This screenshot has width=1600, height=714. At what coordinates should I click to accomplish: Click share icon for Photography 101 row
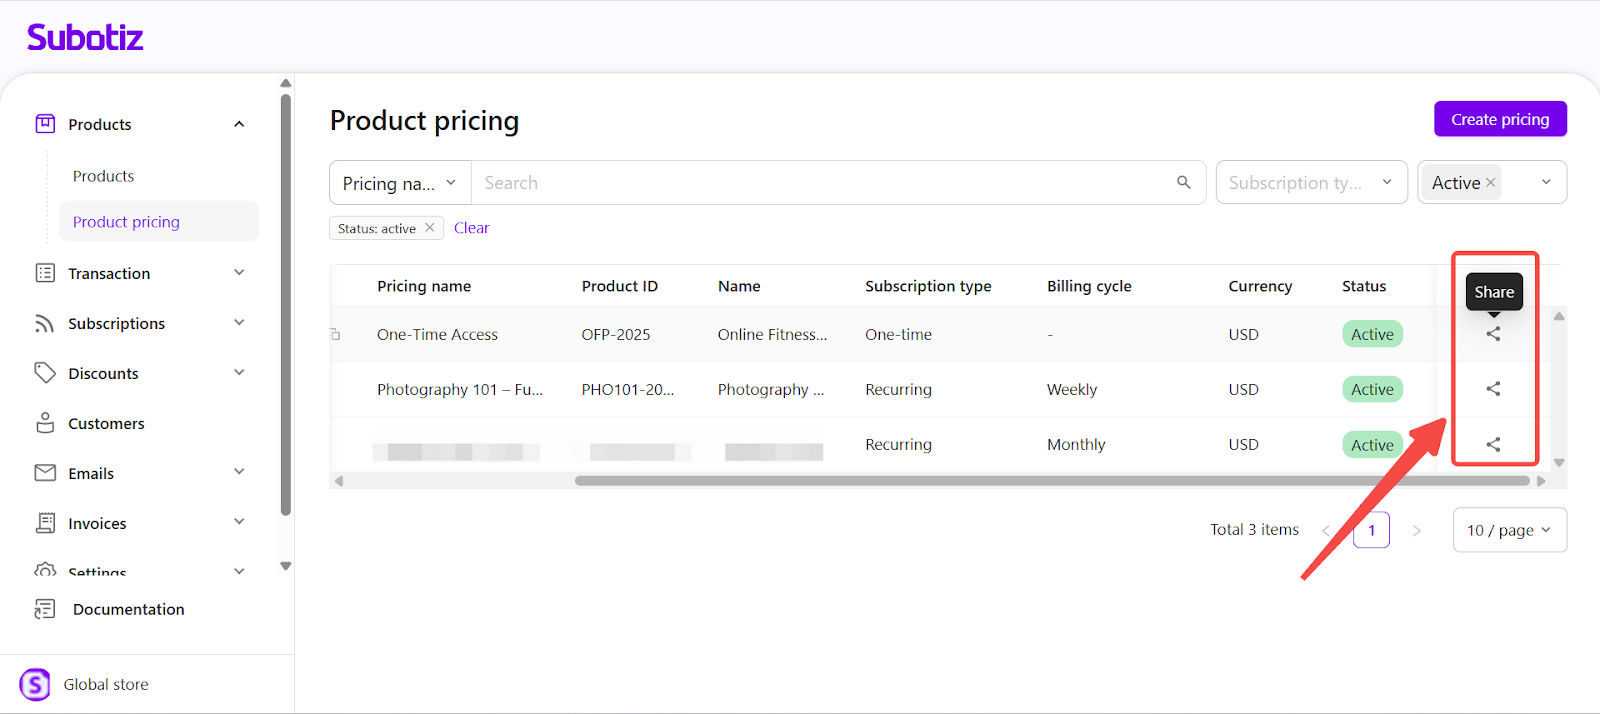click(x=1493, y=389)
